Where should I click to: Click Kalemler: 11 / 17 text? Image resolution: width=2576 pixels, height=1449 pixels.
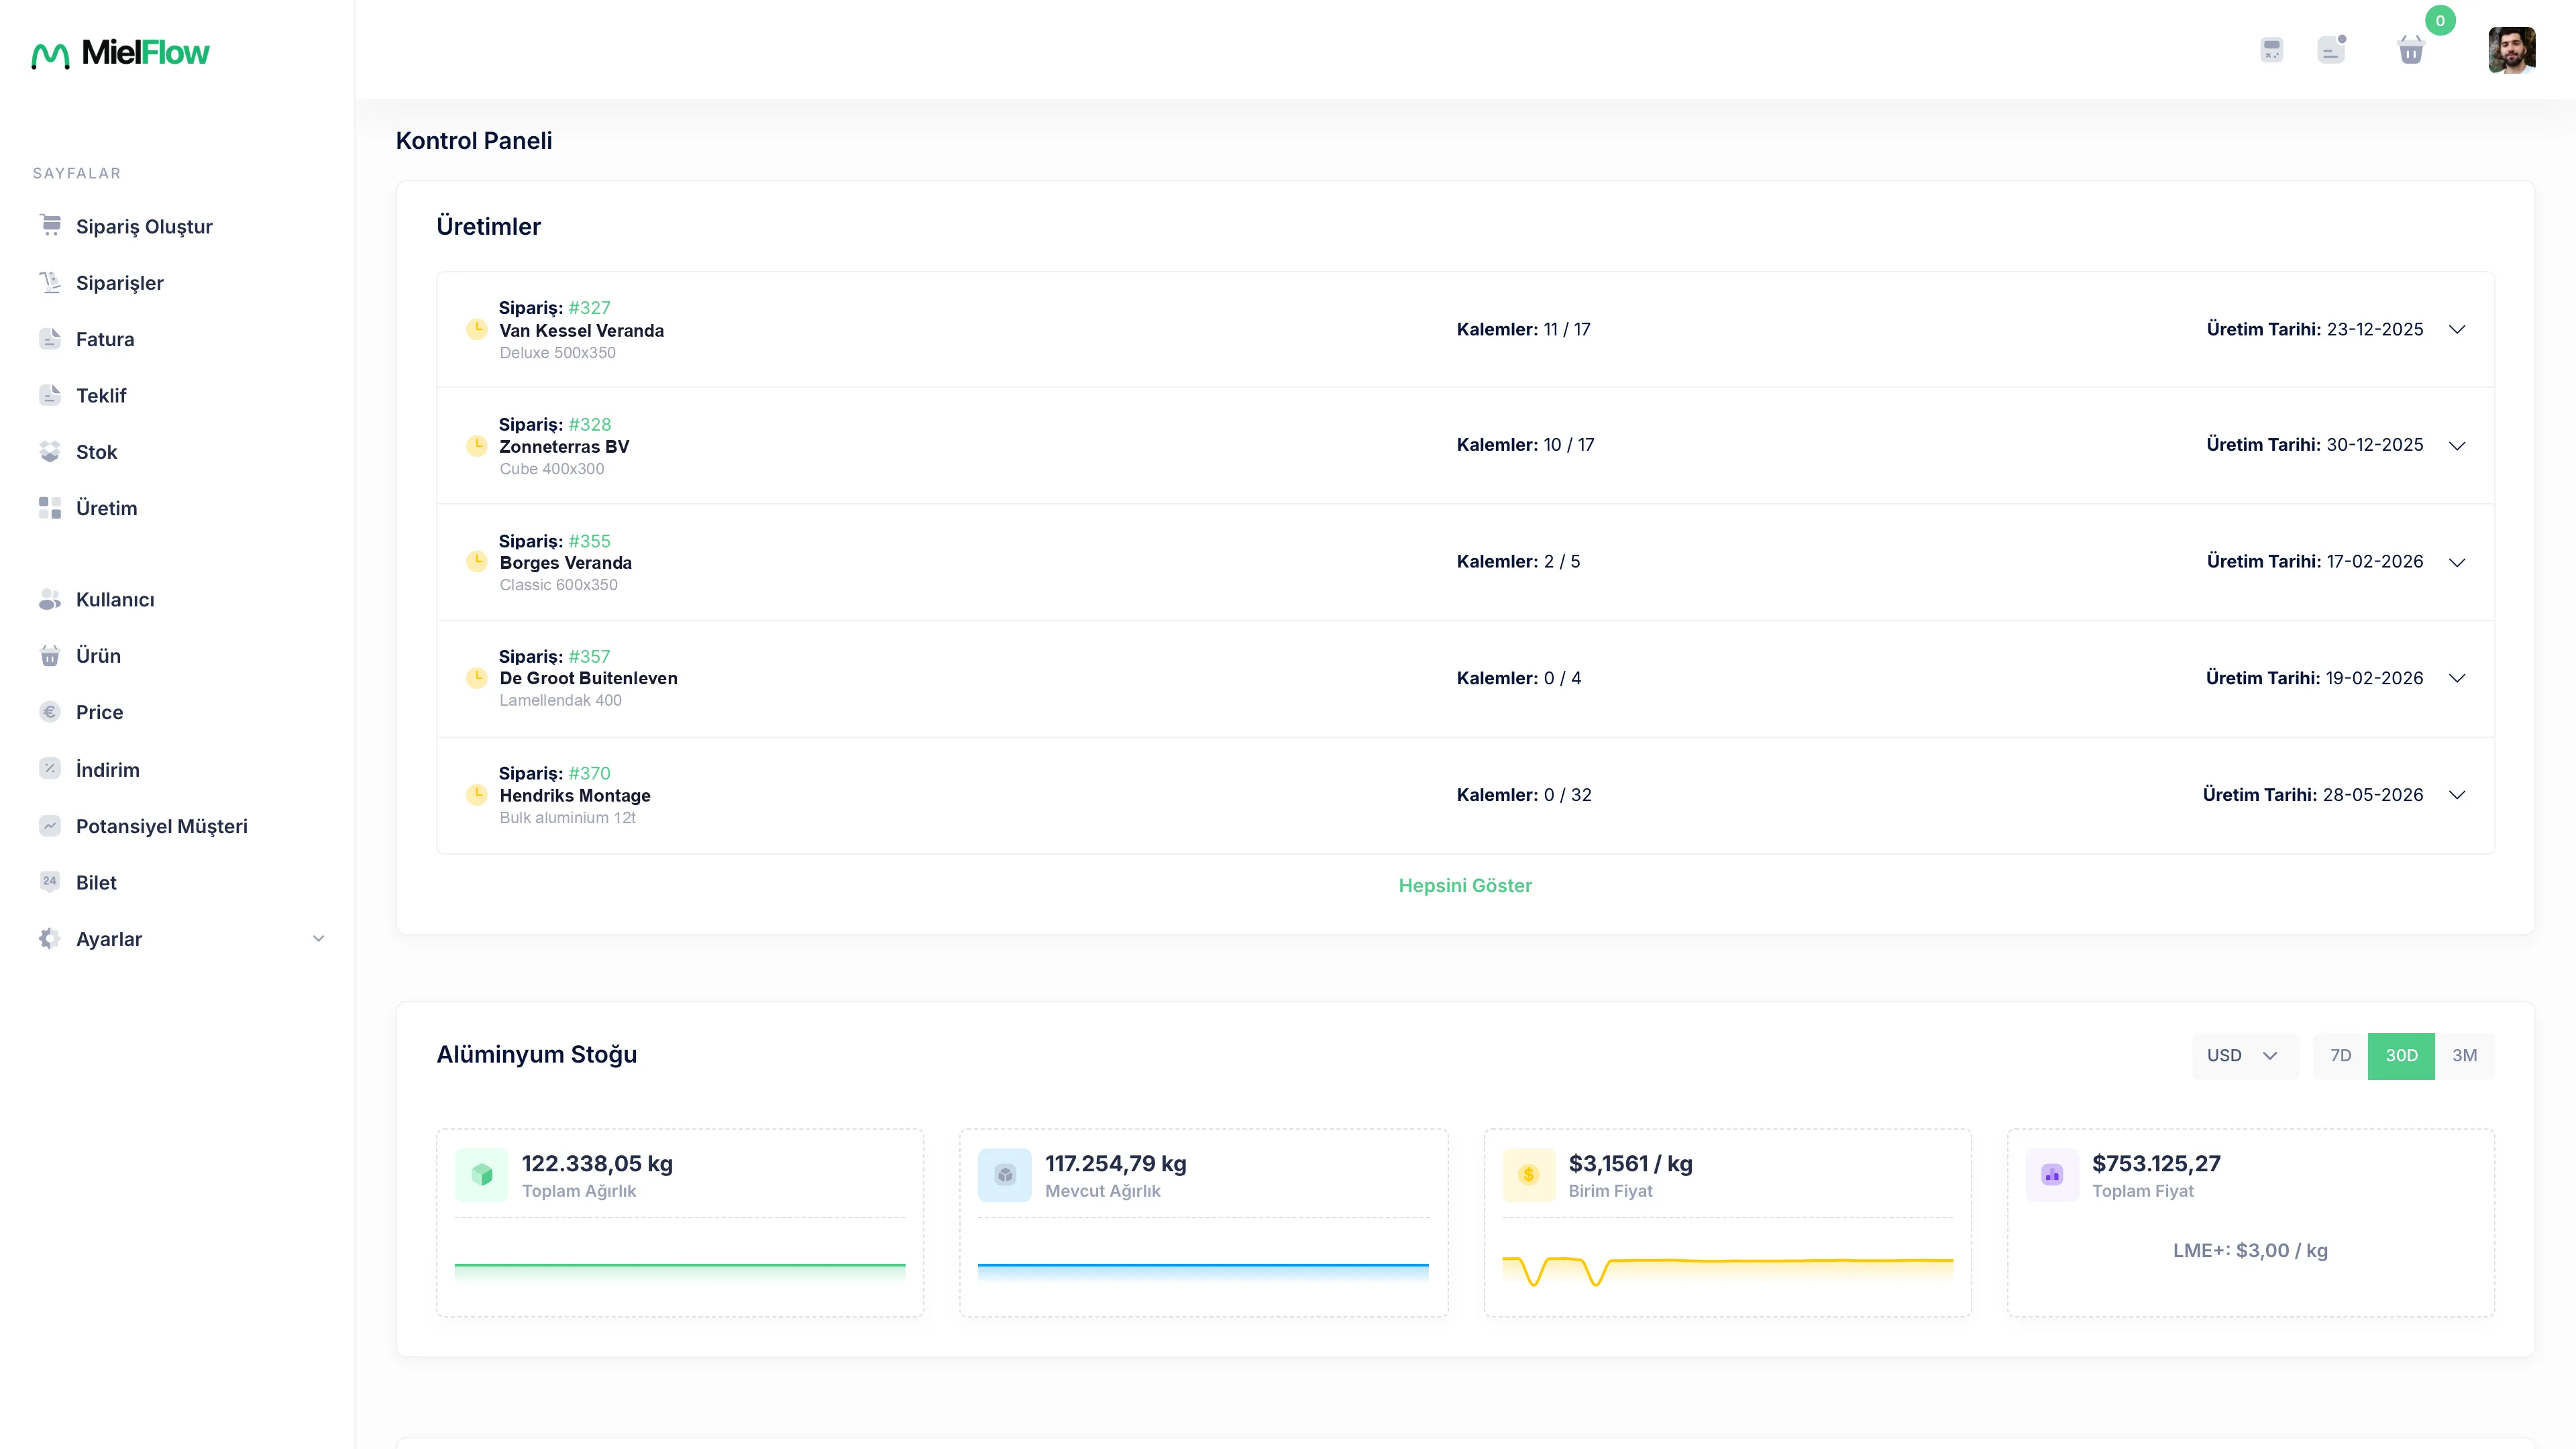pyautogui.click(x=1523, y=329)
